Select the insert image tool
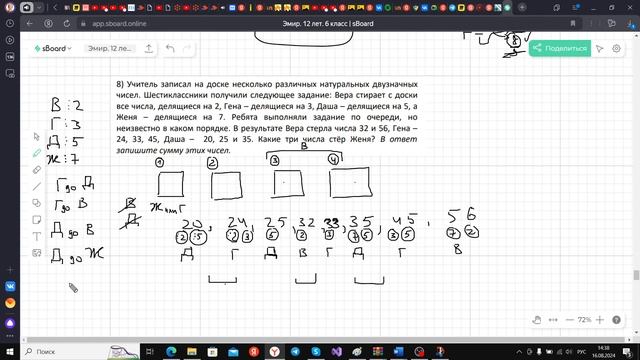 point(37,253)
